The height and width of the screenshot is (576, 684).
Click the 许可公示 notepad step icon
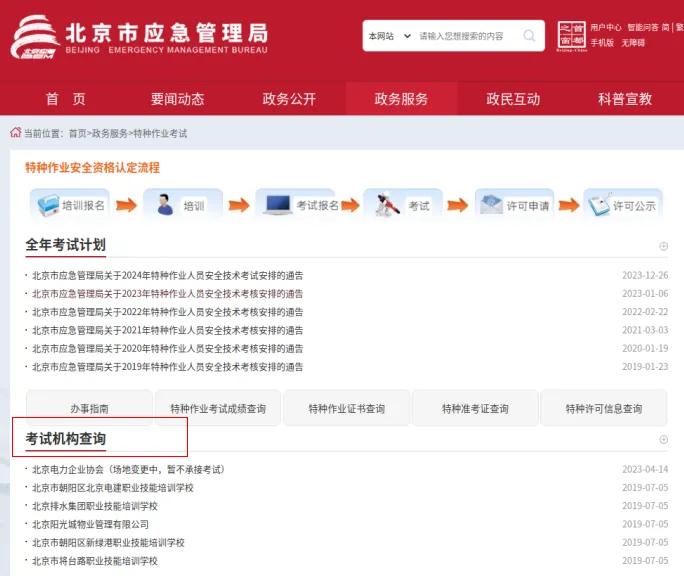(x=599, y=205)
